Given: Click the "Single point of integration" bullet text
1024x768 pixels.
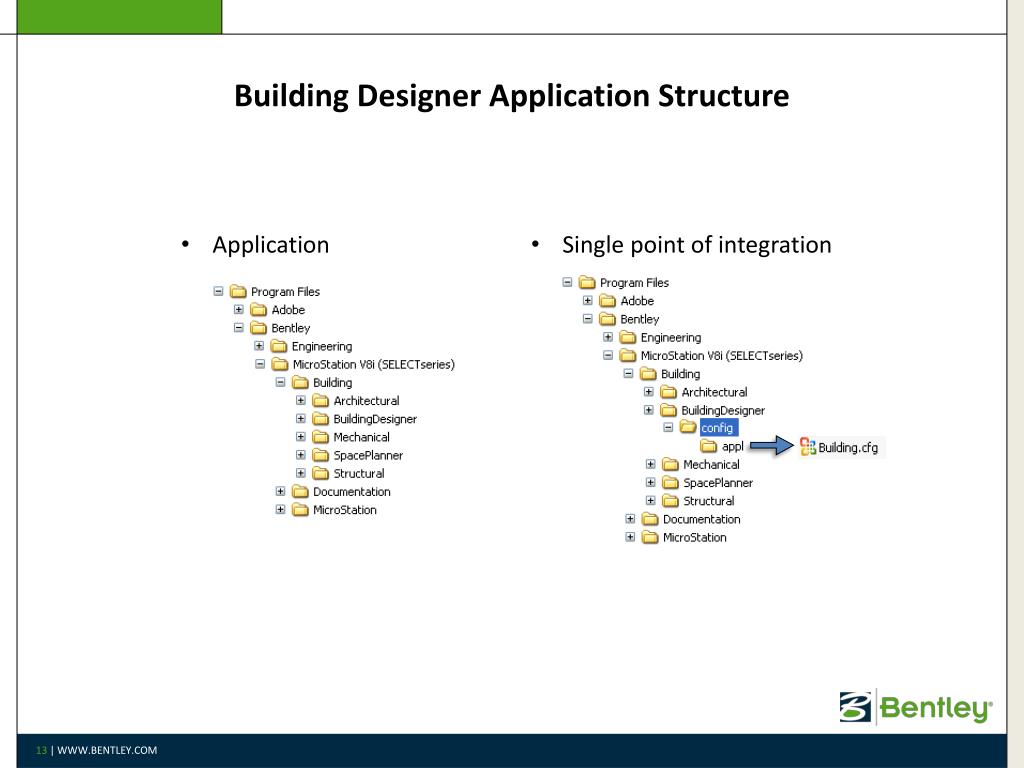Looking at the screenshot, I should 697,245.
